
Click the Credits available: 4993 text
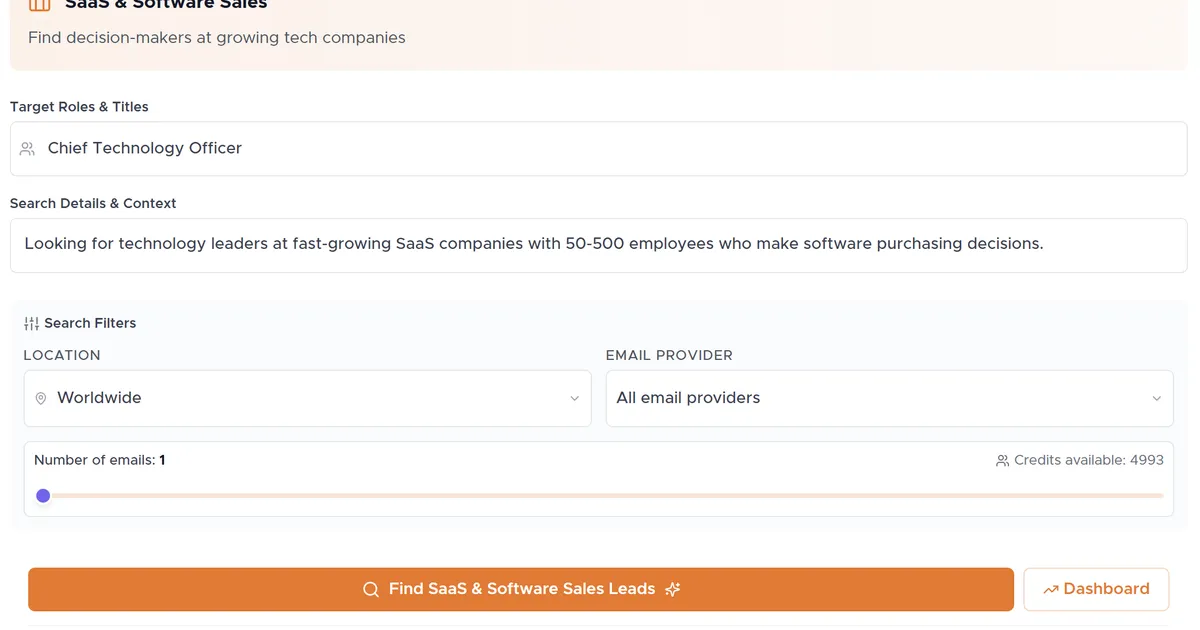1088,460
